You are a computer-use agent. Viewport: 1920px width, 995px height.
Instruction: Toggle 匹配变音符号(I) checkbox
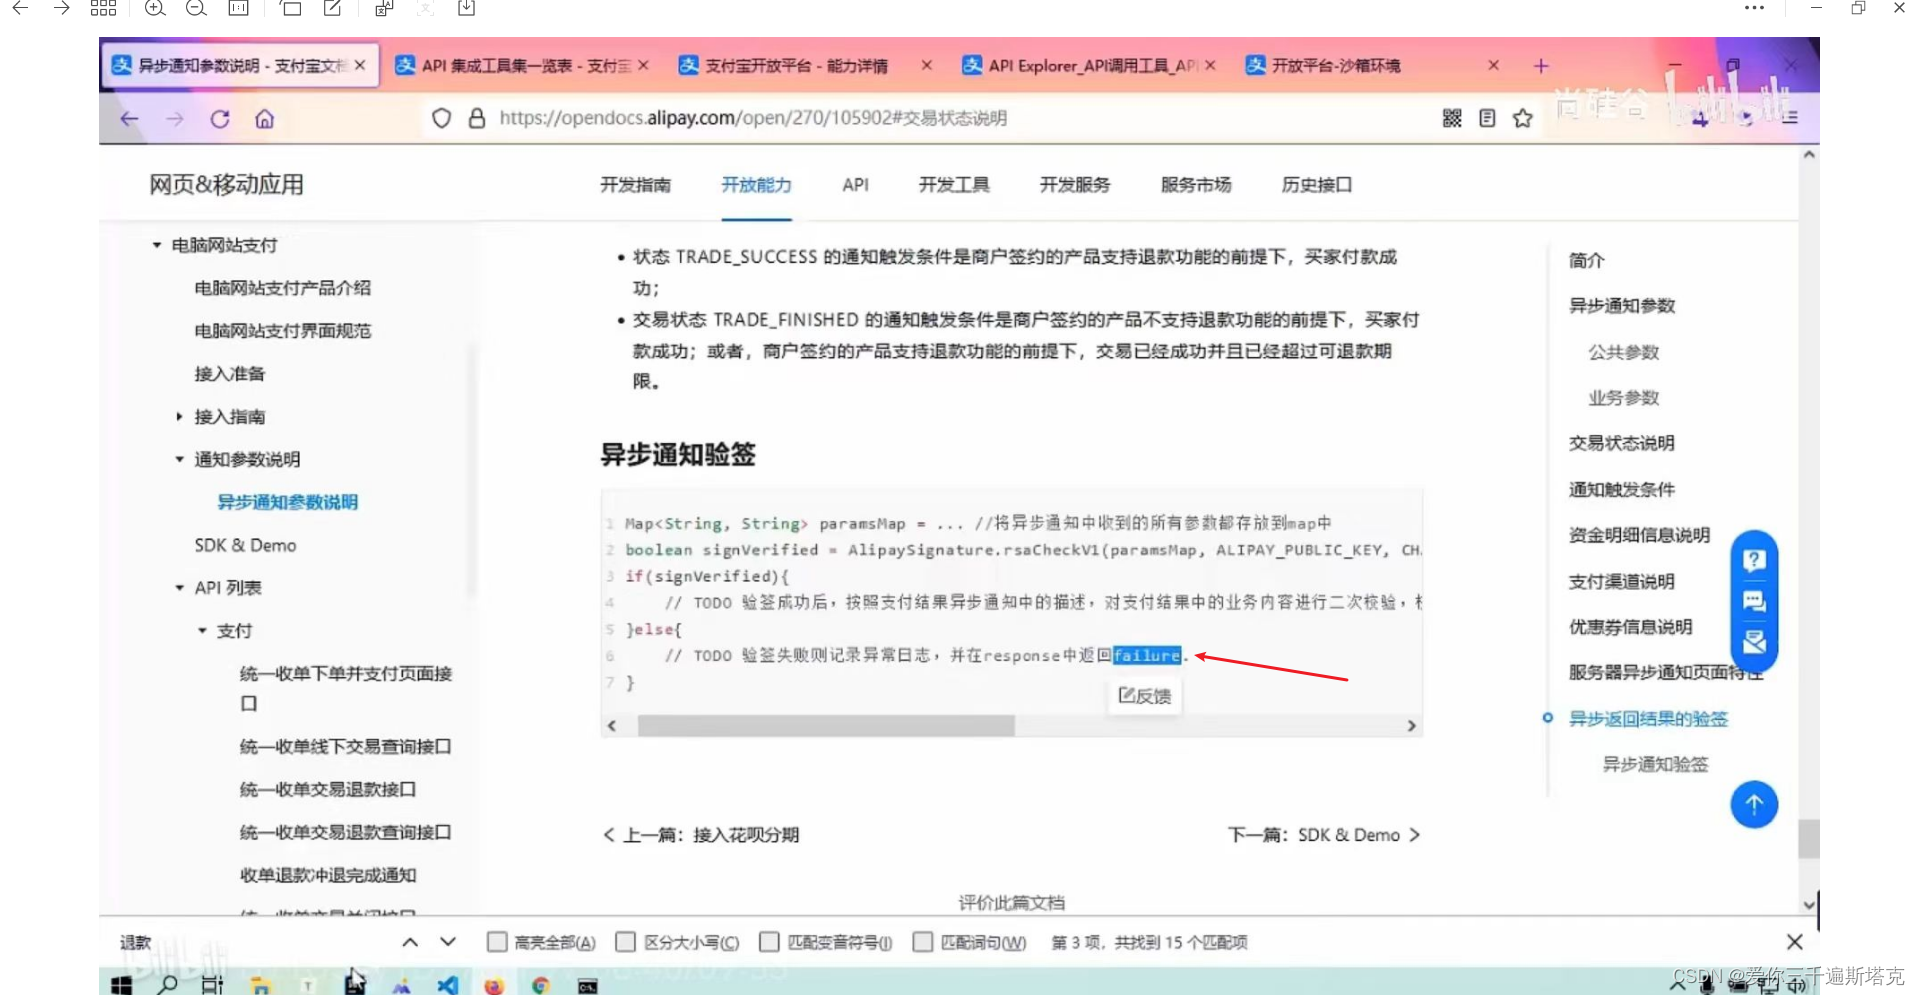(769, 942)
